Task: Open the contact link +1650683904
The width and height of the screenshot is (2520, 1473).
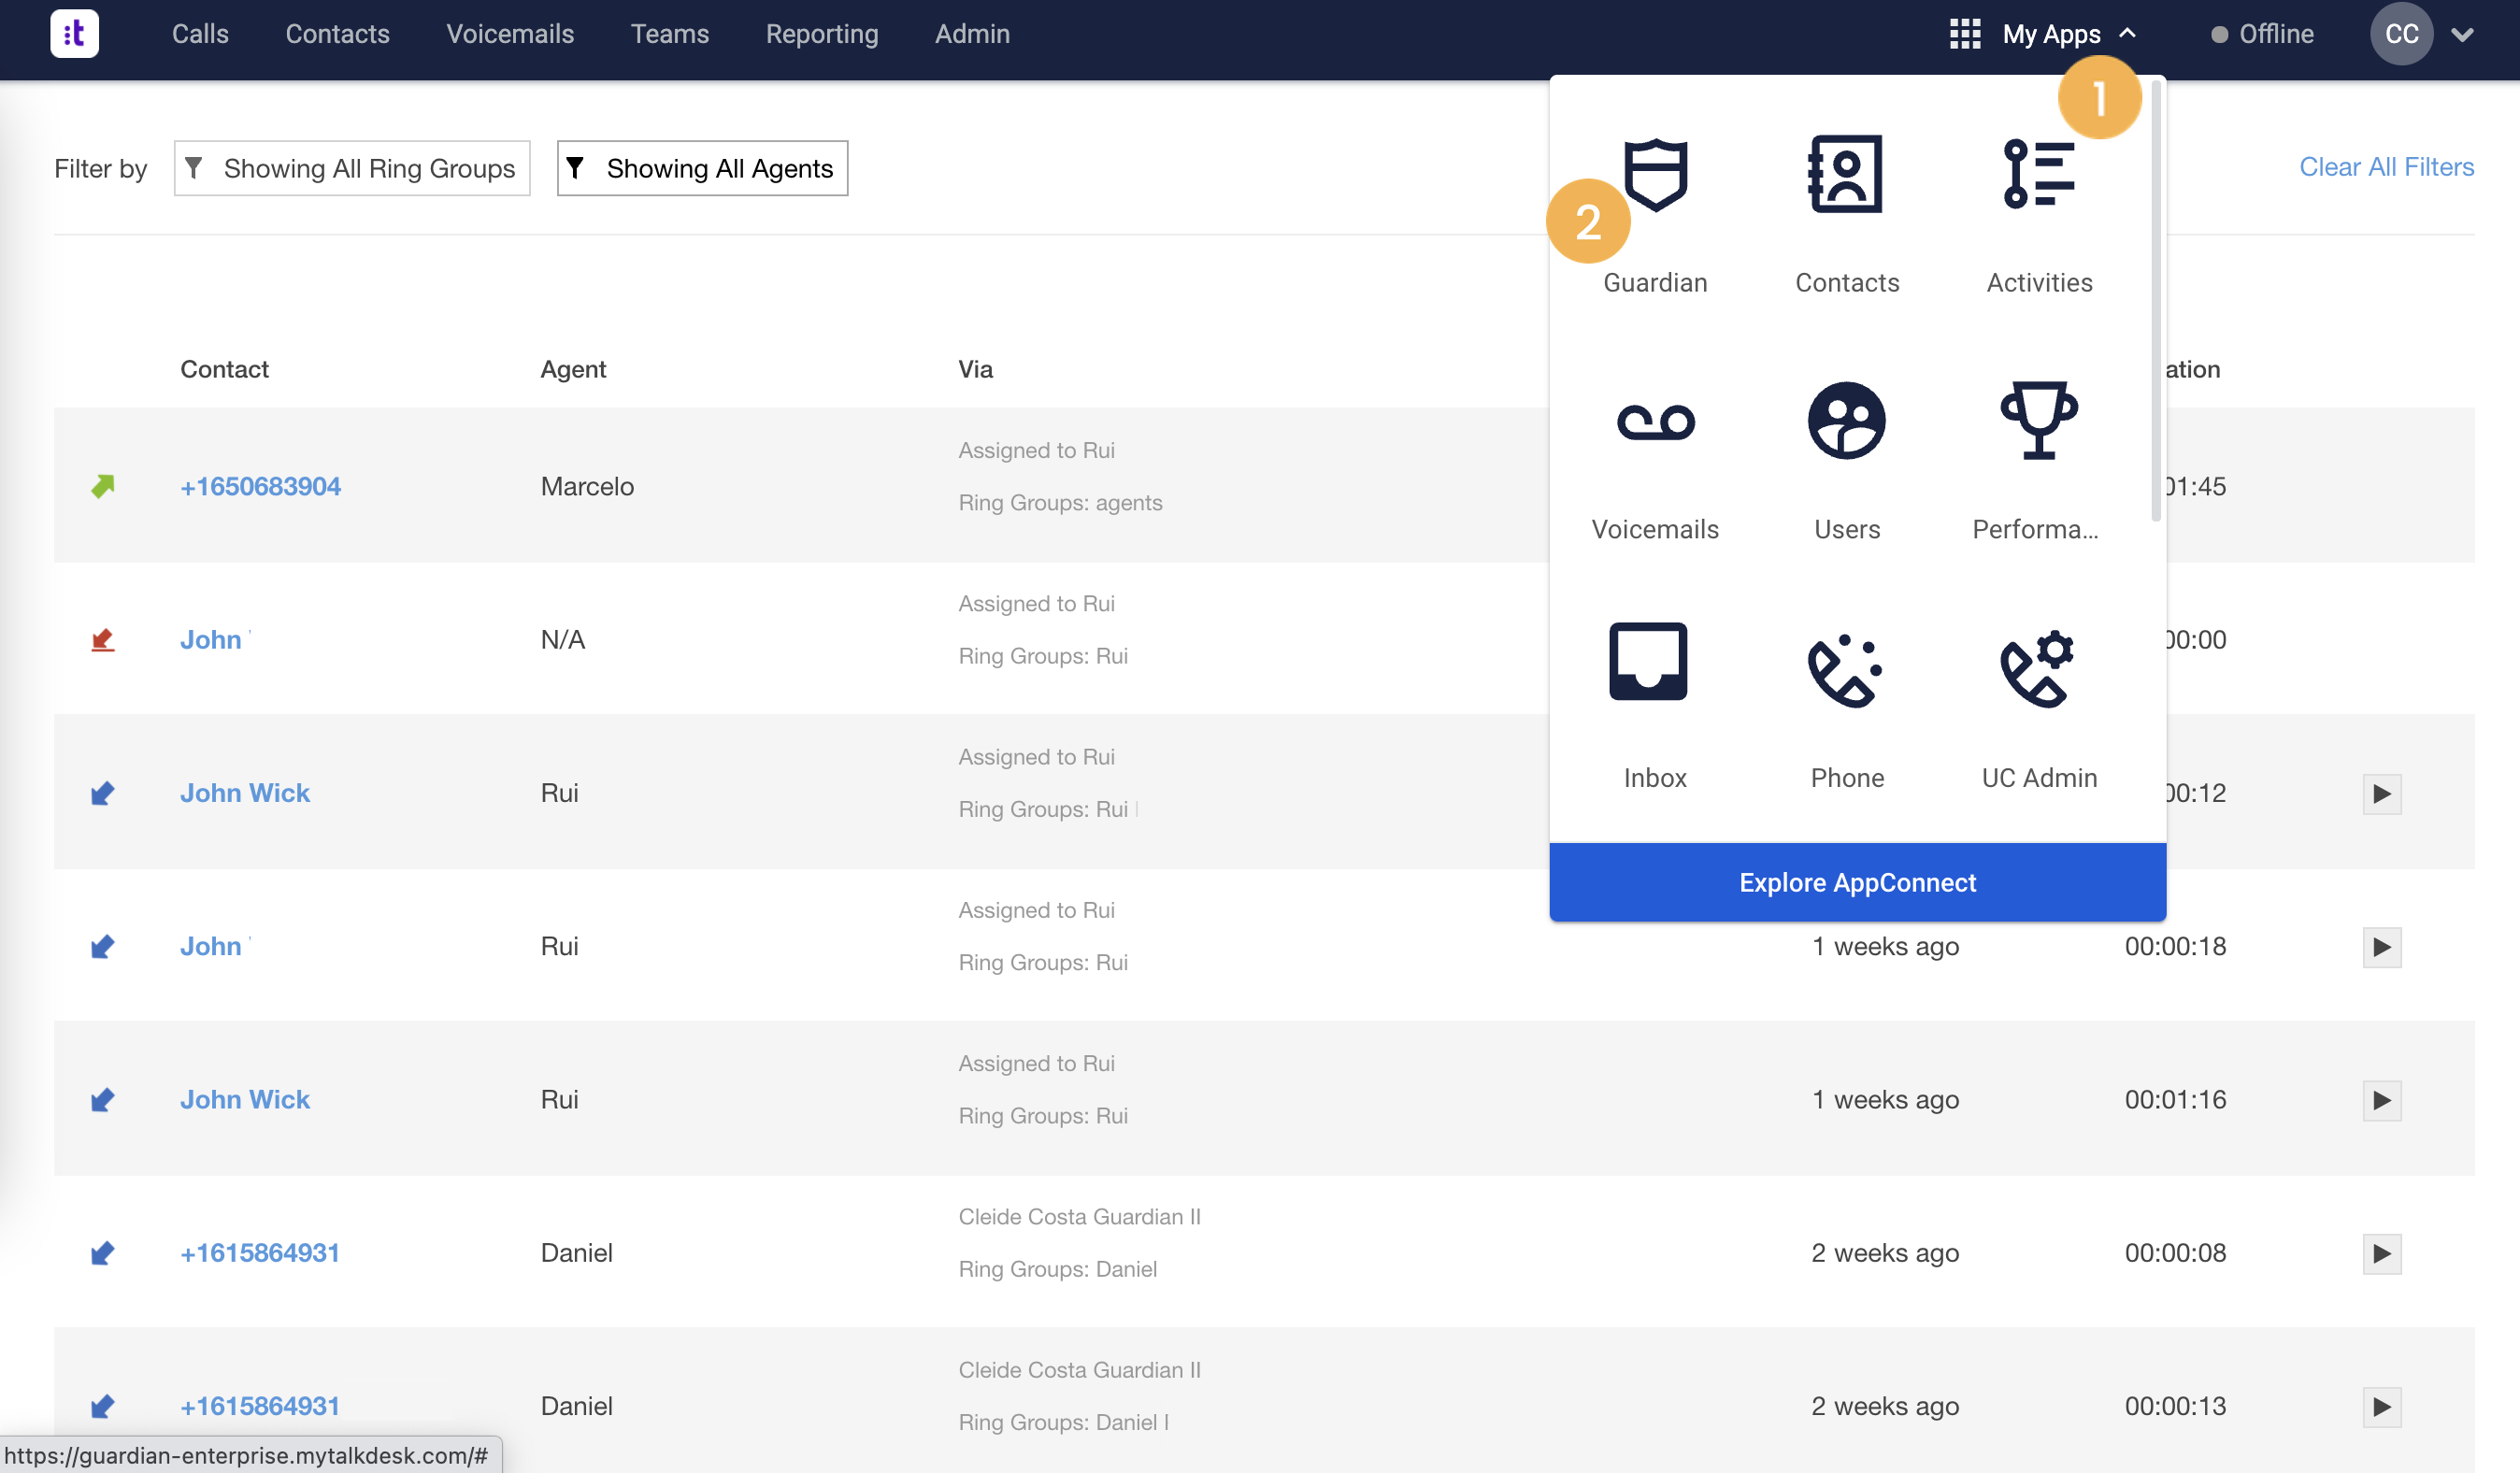Action: (260, 486)
